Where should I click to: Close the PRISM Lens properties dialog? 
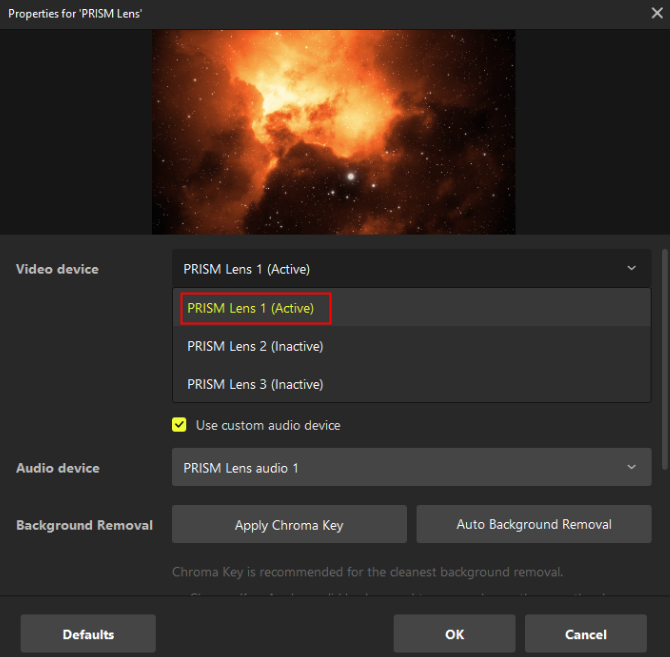tap(656, 13)
